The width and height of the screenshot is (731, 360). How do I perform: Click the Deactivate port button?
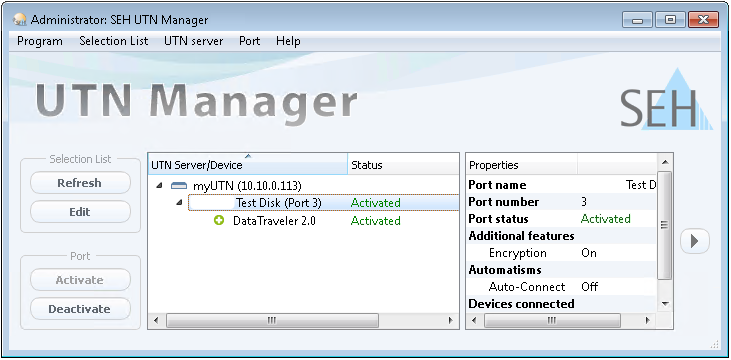80,309
